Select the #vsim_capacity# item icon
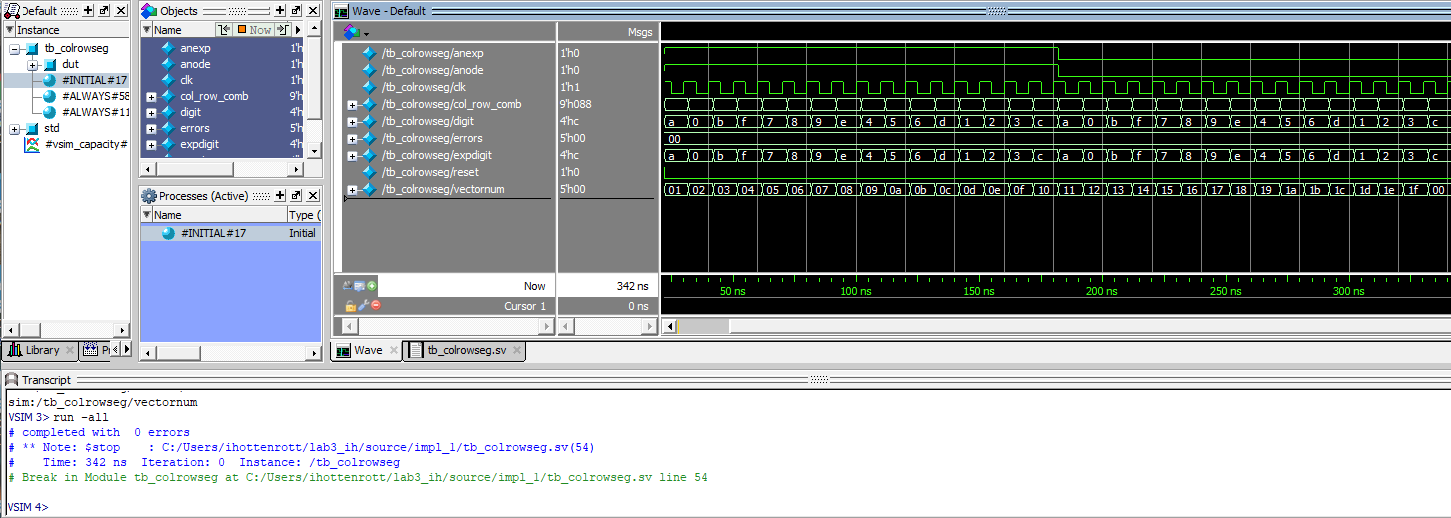This screenshot has height=518, width=1451. [x=34, y=144]
